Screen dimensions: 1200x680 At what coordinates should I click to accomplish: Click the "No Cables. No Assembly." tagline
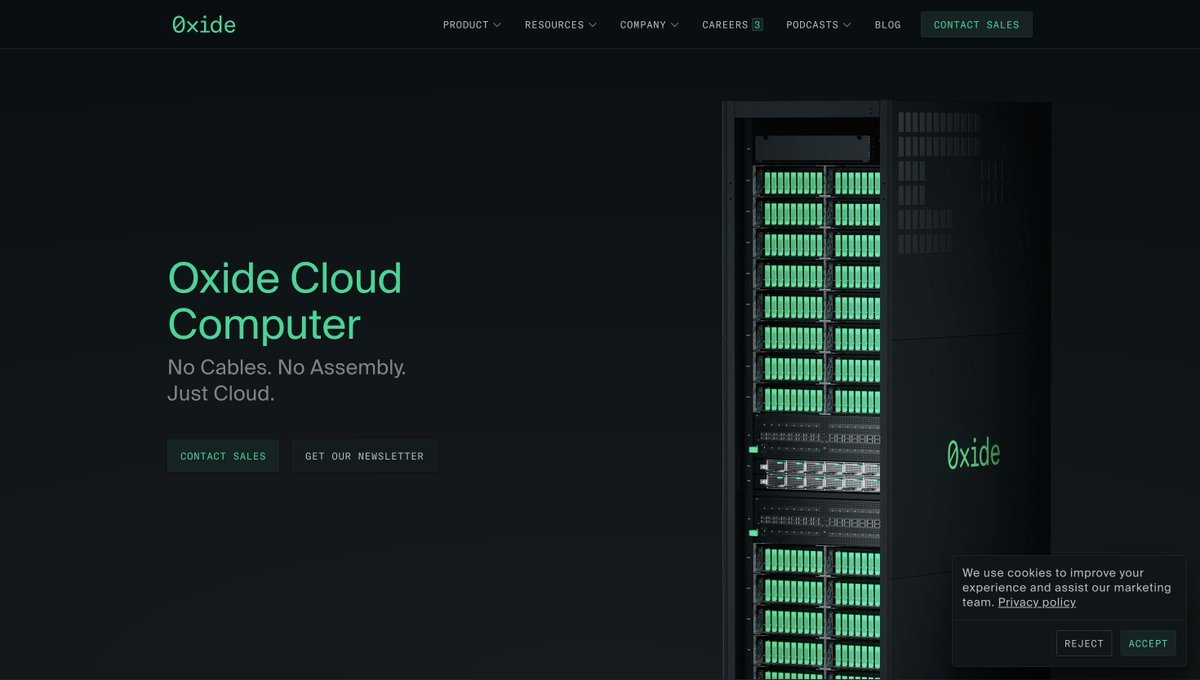point(287,367)
